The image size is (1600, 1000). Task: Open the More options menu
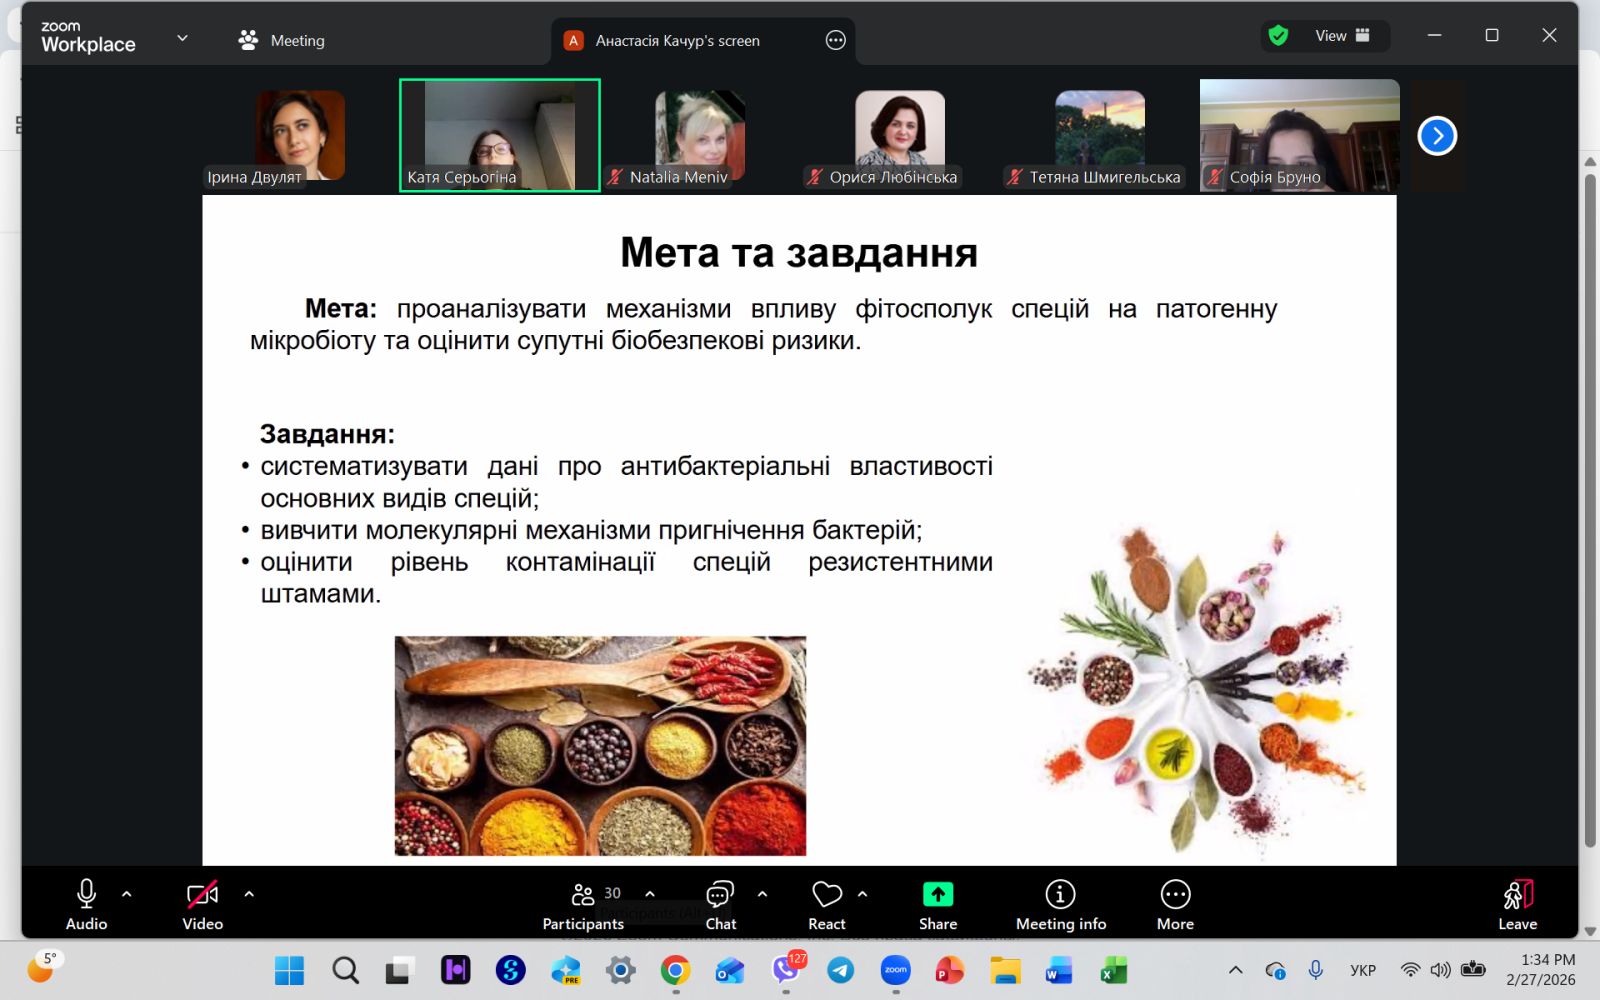1175,905
